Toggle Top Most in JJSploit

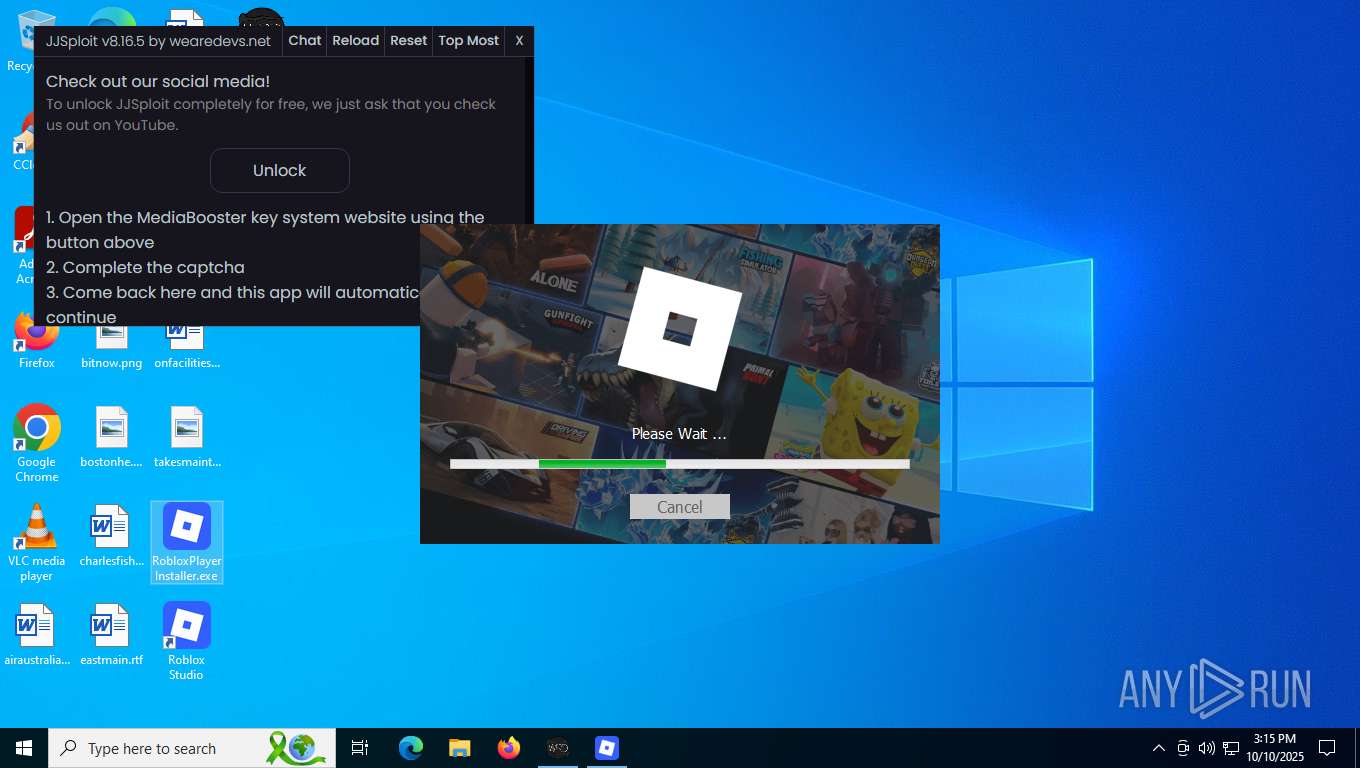click(468, 41)
